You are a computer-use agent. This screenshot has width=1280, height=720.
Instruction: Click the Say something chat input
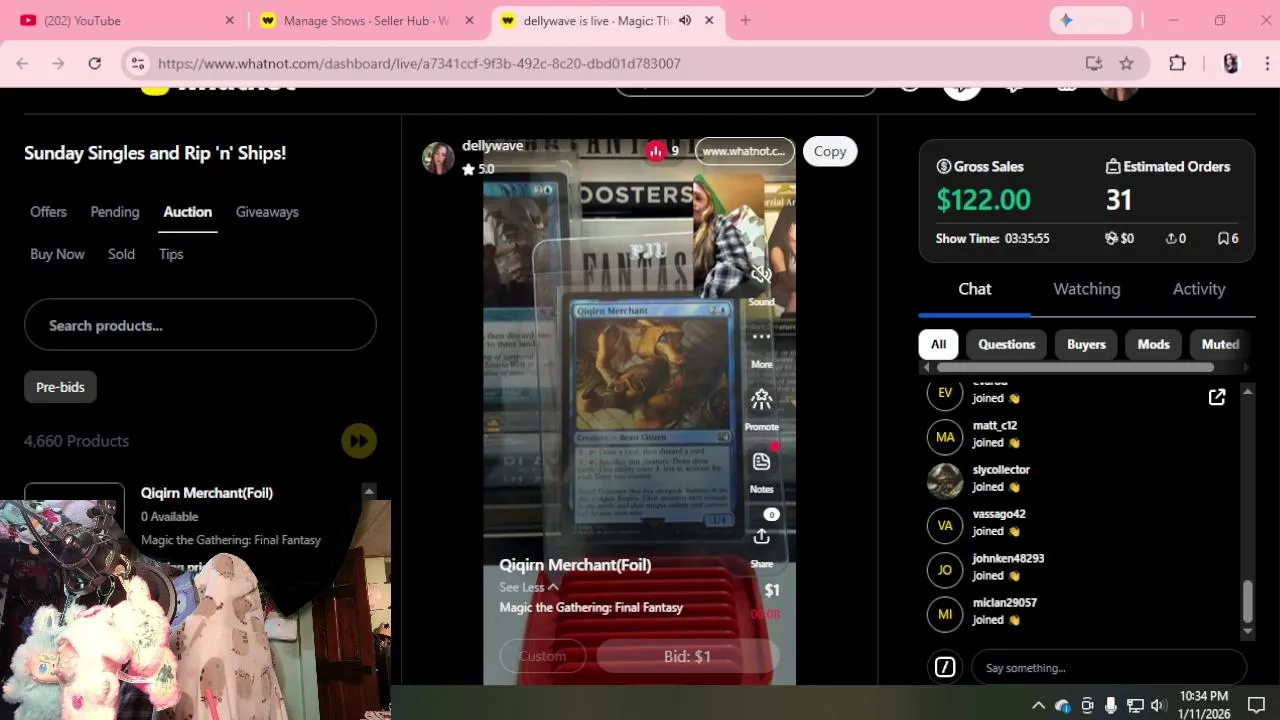click(x=1109, y=667)
